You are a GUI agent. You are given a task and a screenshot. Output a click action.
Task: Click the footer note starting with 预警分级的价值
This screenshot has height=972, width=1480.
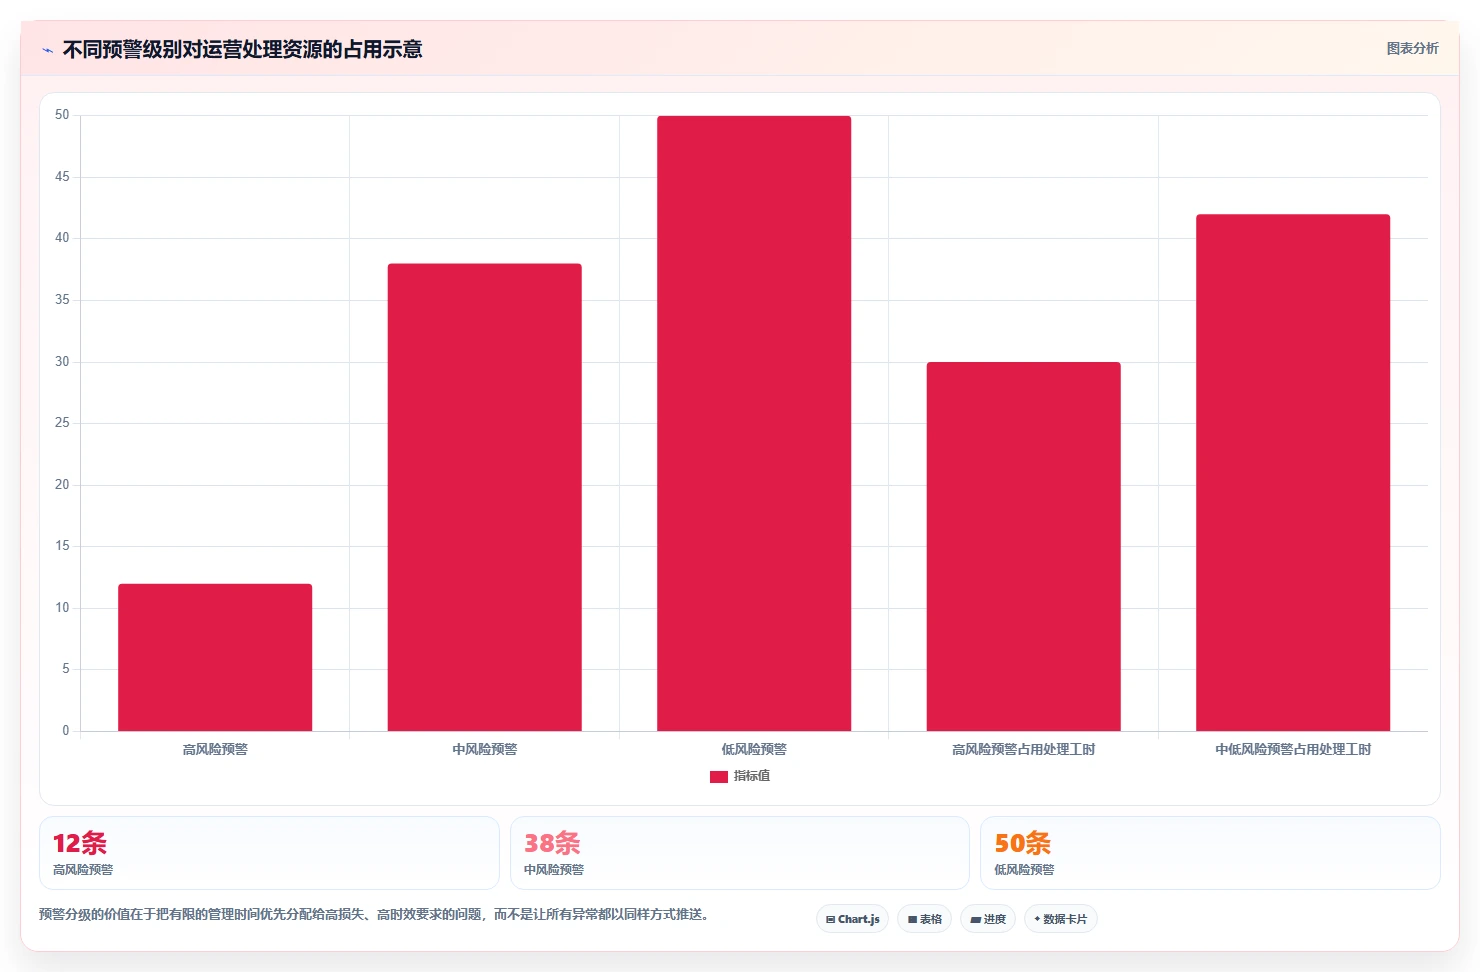coord(374,914)
